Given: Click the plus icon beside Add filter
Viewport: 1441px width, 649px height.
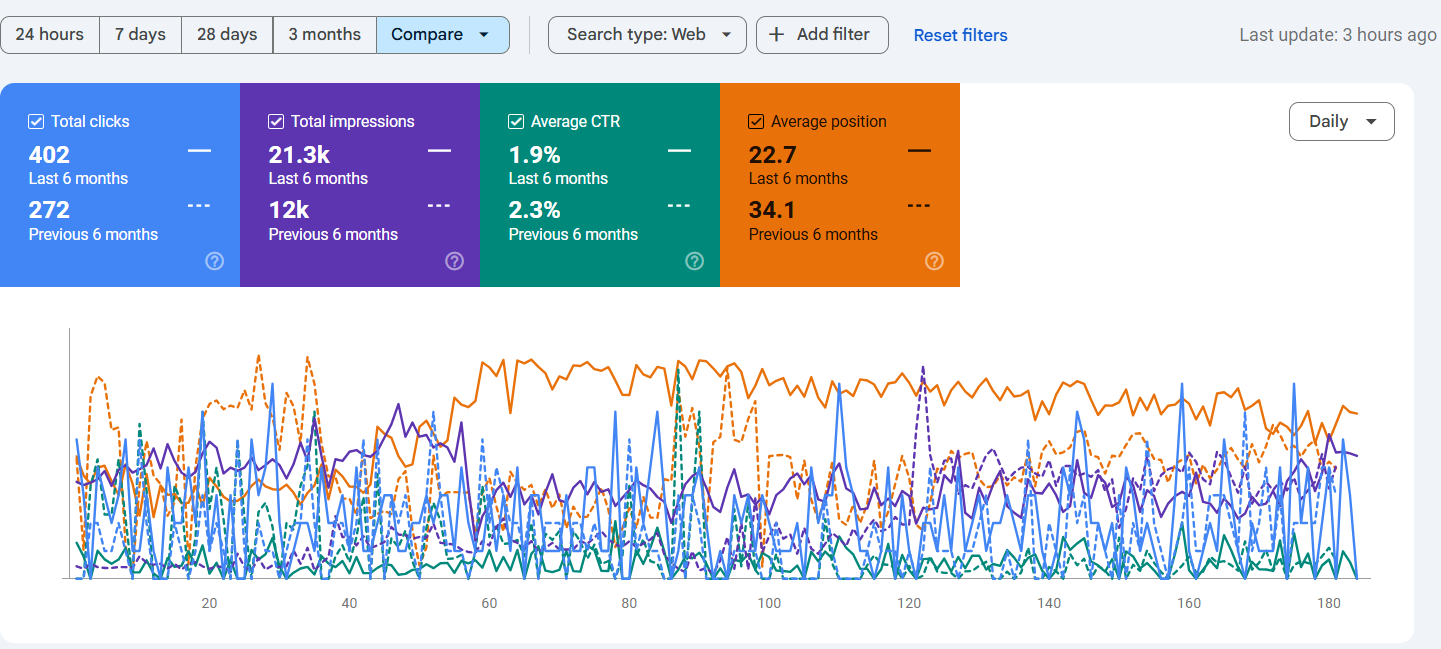Looking at the screenshot, I should click(777, 34).
